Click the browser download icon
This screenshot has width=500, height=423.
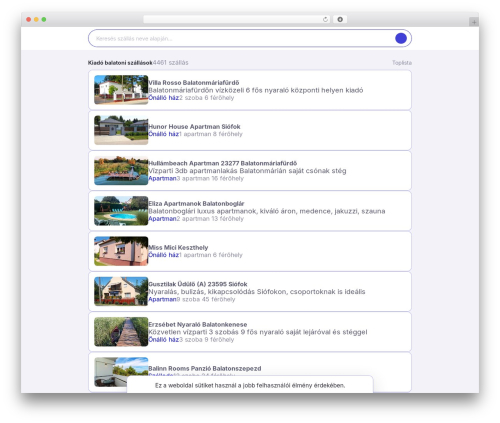(x=340, y=19)
